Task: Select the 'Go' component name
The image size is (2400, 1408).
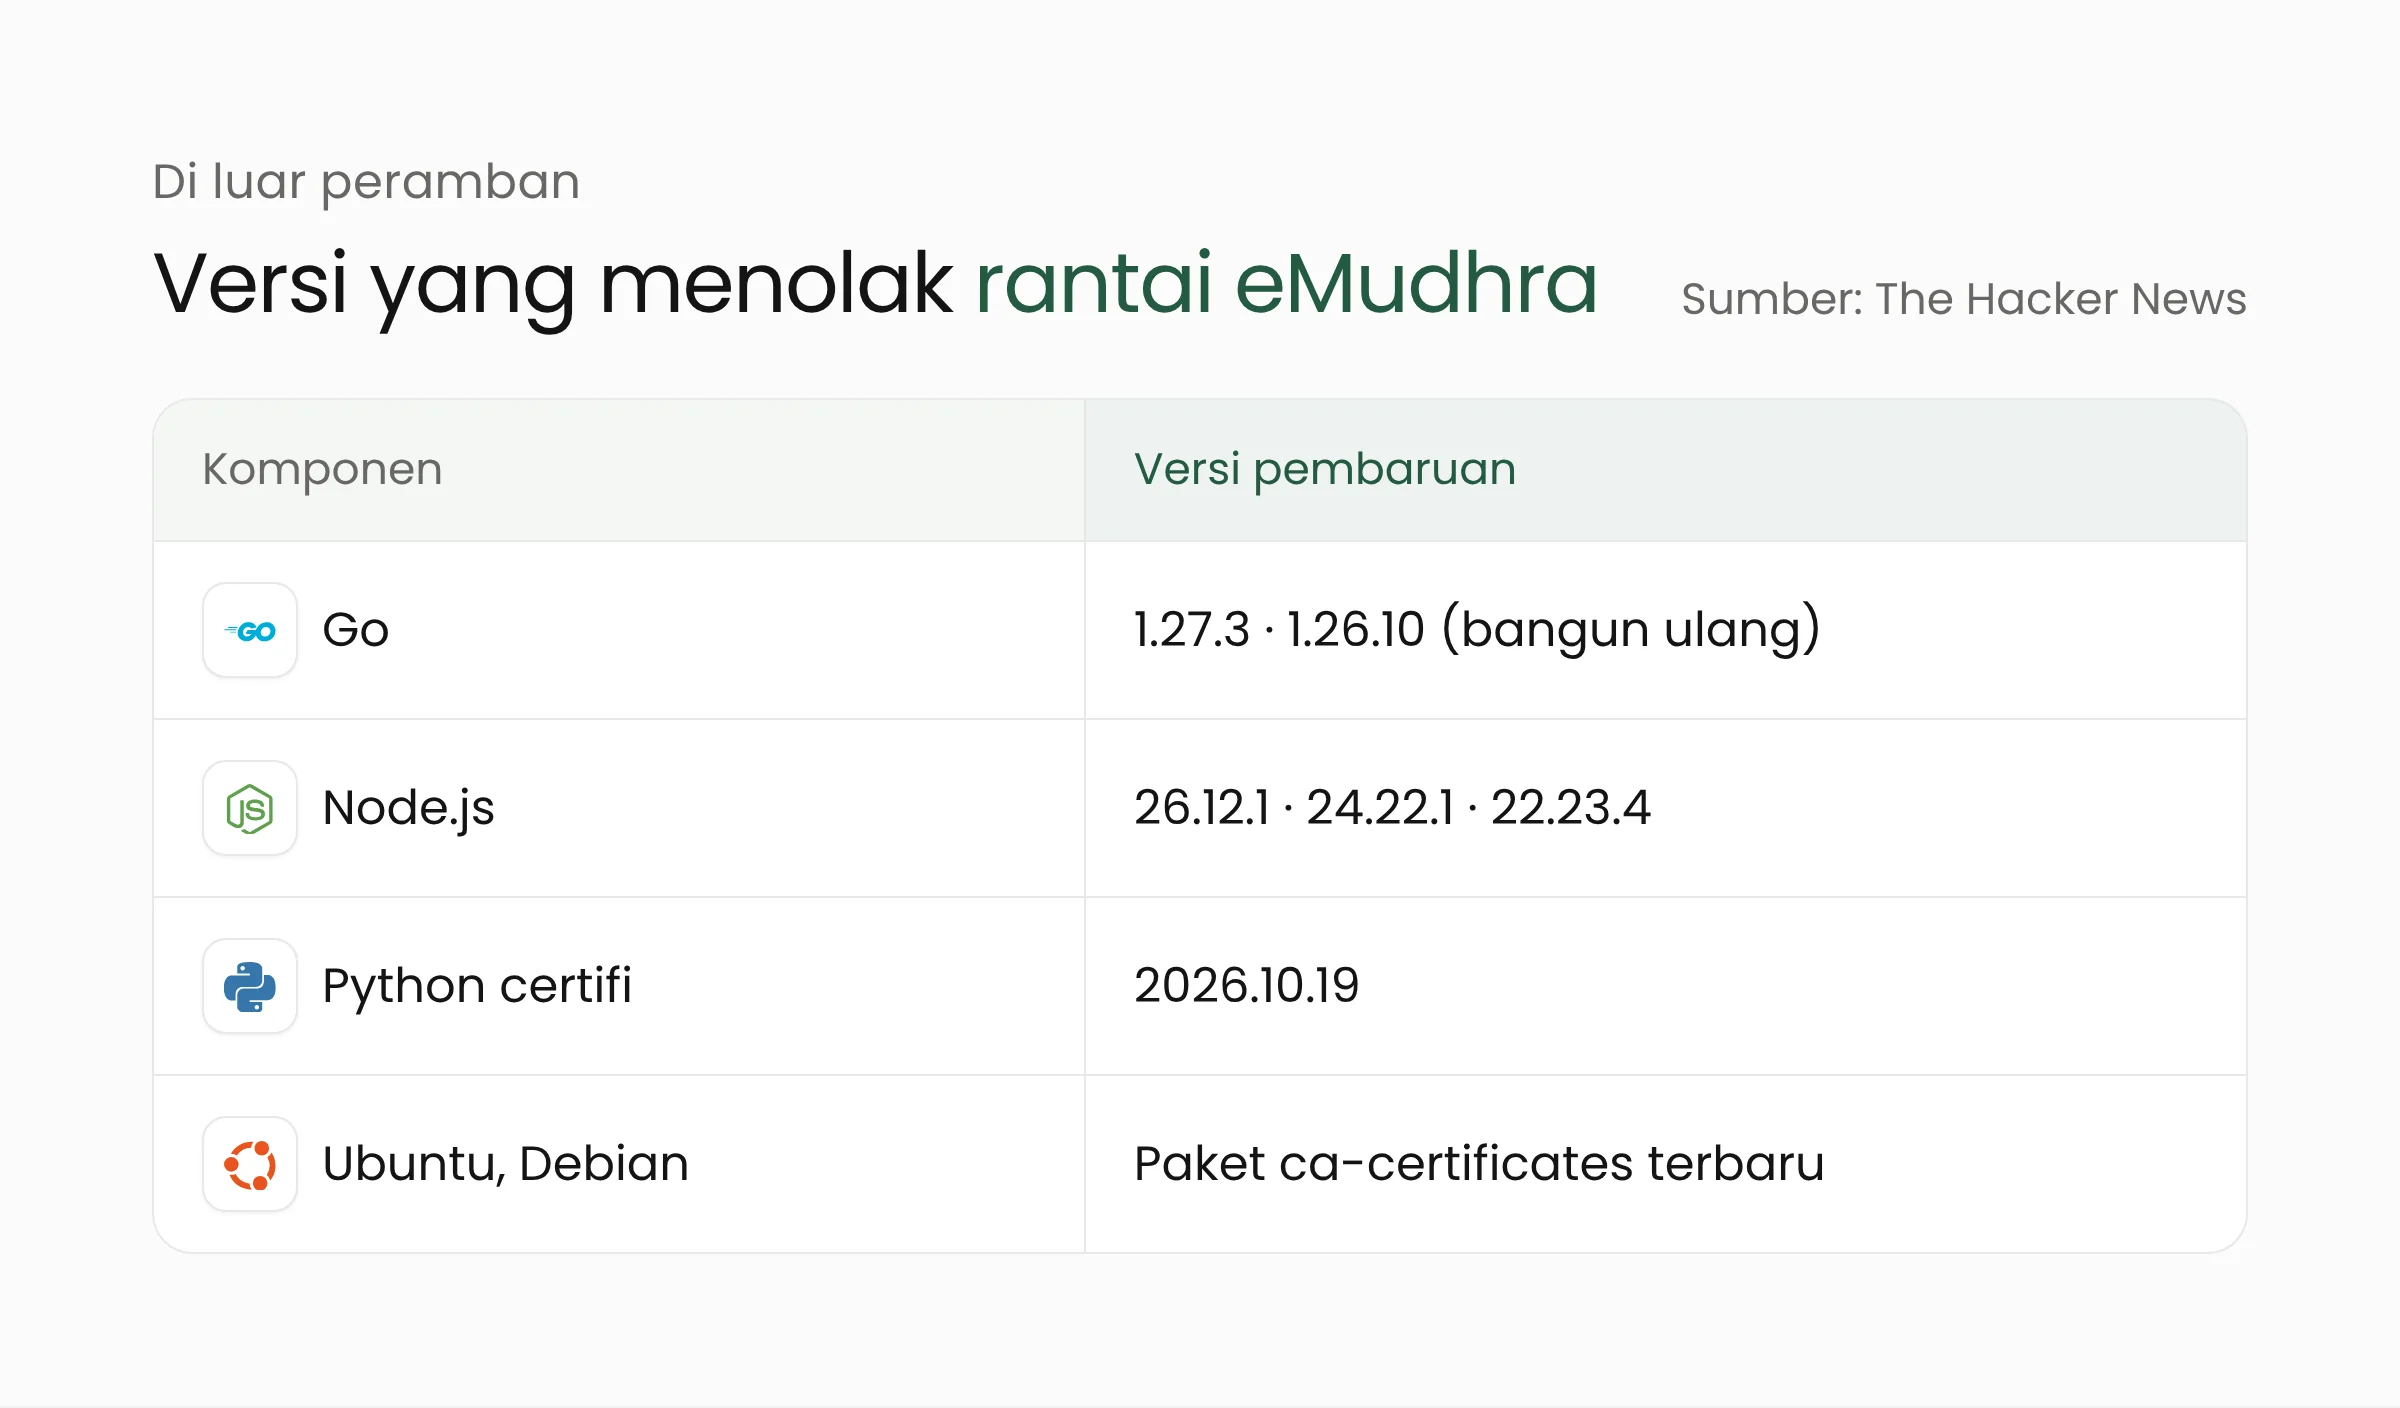Action: [356, 630]
